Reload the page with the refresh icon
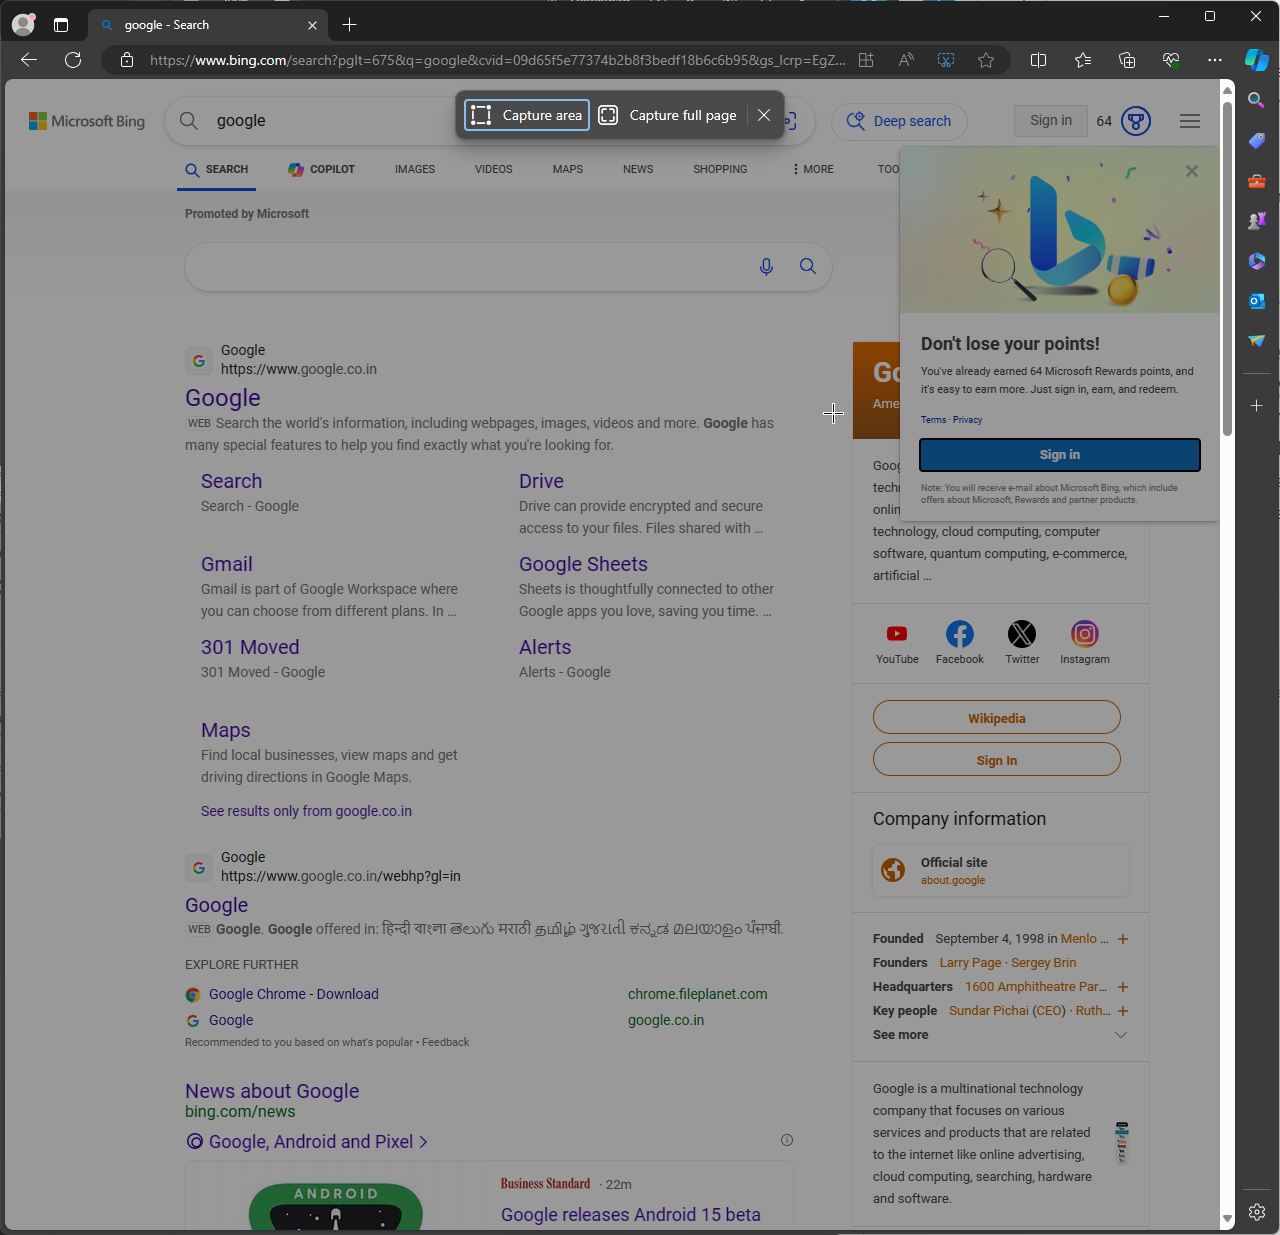Viewport: 1280px width, 1235px height. click(x=73, y=60)
